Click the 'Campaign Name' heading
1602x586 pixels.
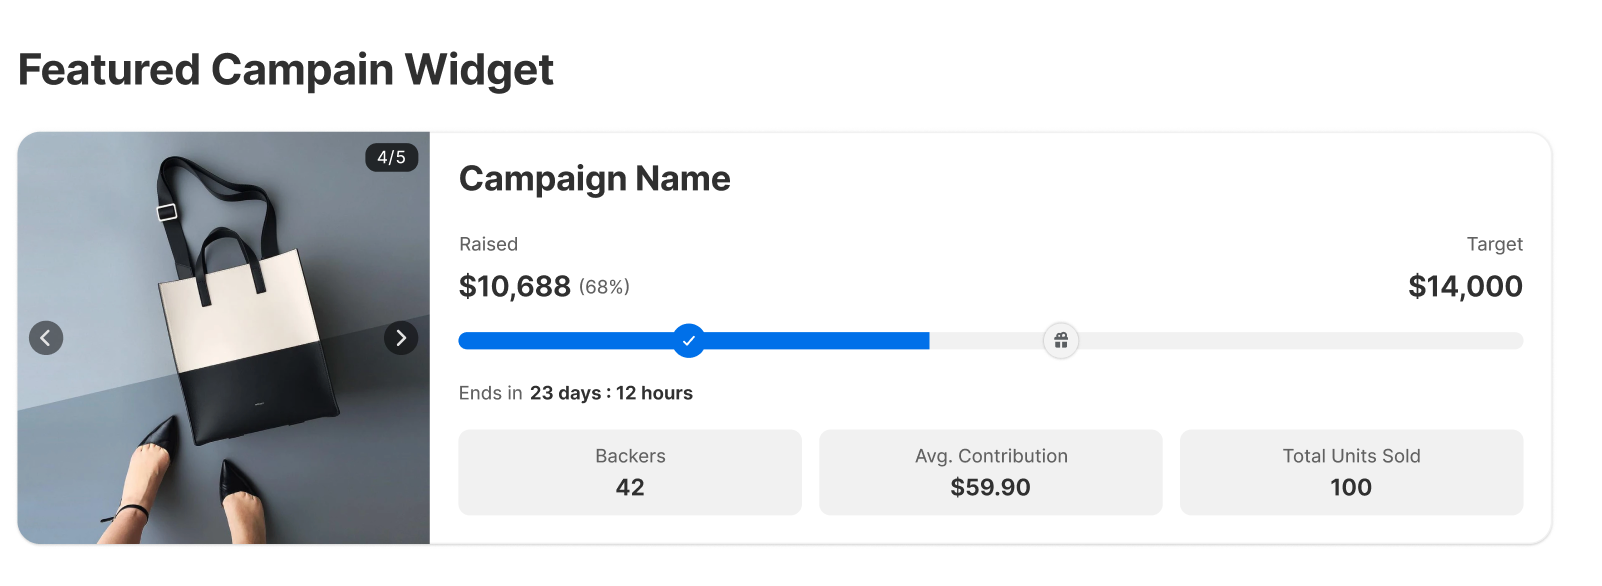pyautogui.click(x=594, y=179)
